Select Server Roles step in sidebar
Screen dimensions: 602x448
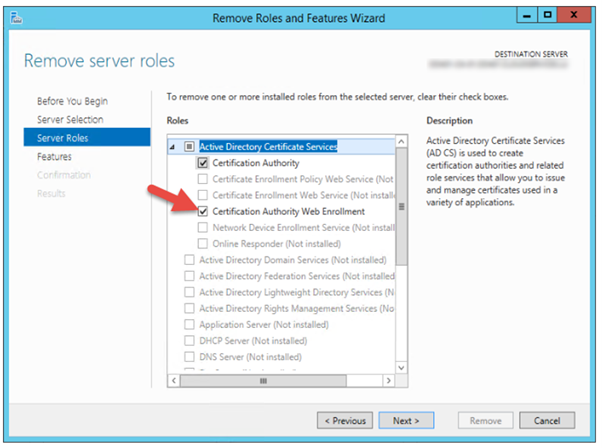pyautogui.click(x=87, y=137)
